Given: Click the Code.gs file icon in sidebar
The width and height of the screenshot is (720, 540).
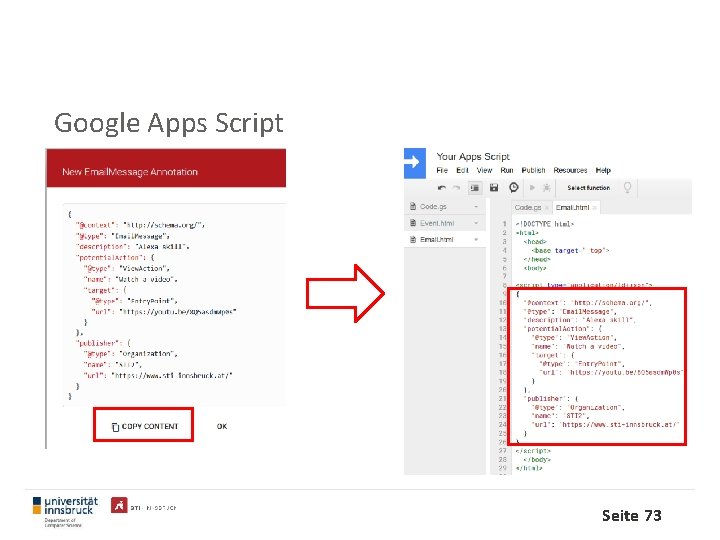Looking at the screenshot, I should pyautogui.click(x=413, y=207).
